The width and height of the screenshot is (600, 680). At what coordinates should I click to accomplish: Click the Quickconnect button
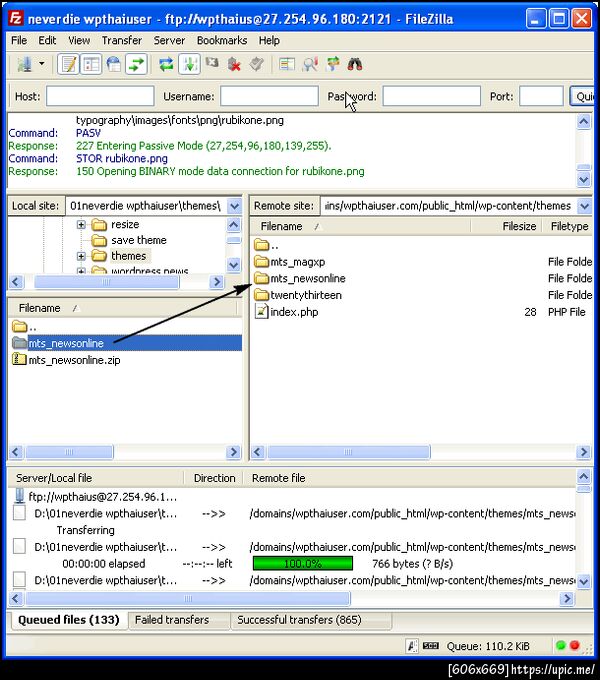(582, 96)
